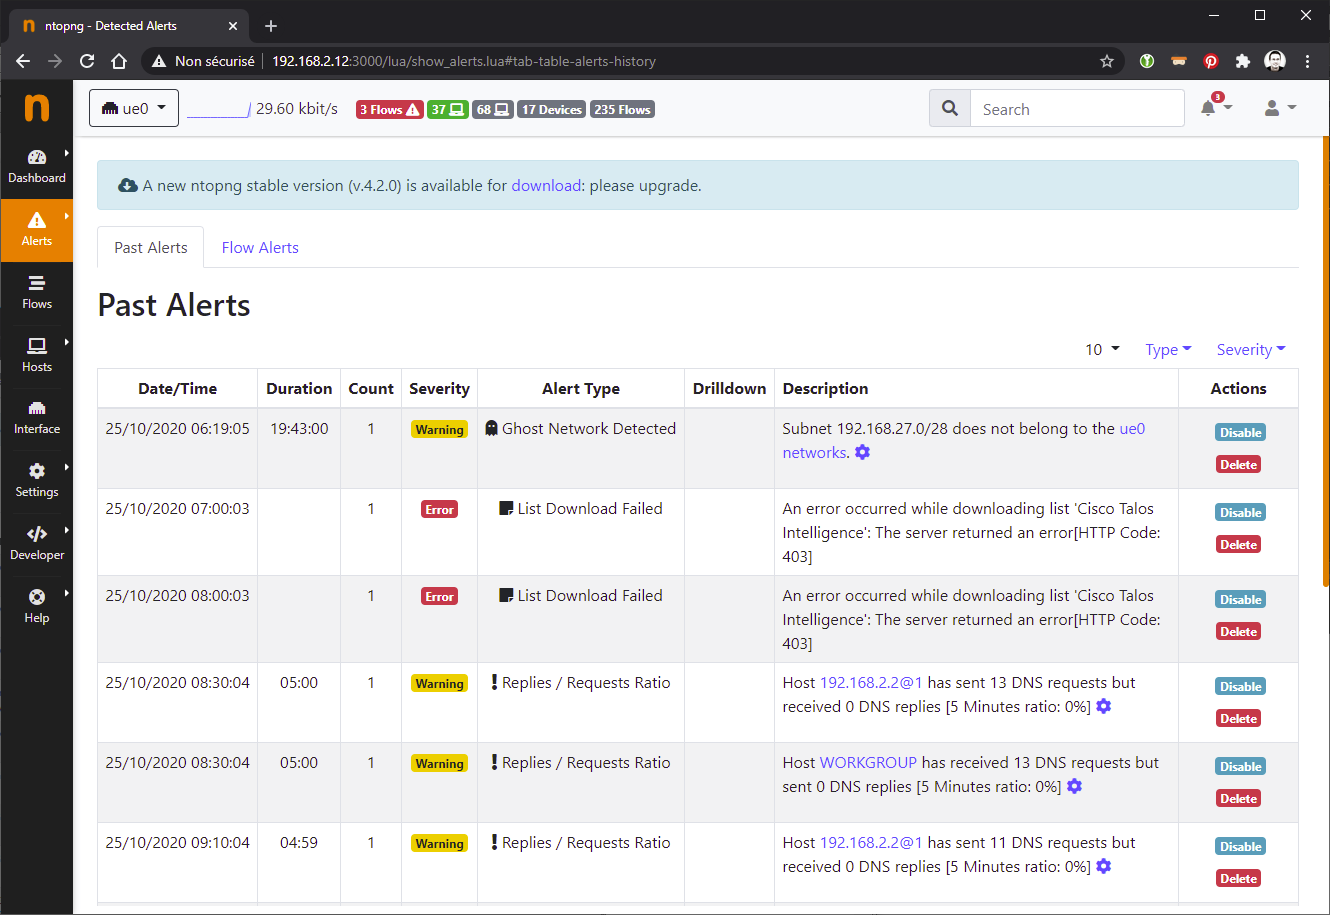Image resolution: width=1330 pixels, height=915 pixels.
Task: Open the Interface sidebar section
Action: click(x=37, y=418)
